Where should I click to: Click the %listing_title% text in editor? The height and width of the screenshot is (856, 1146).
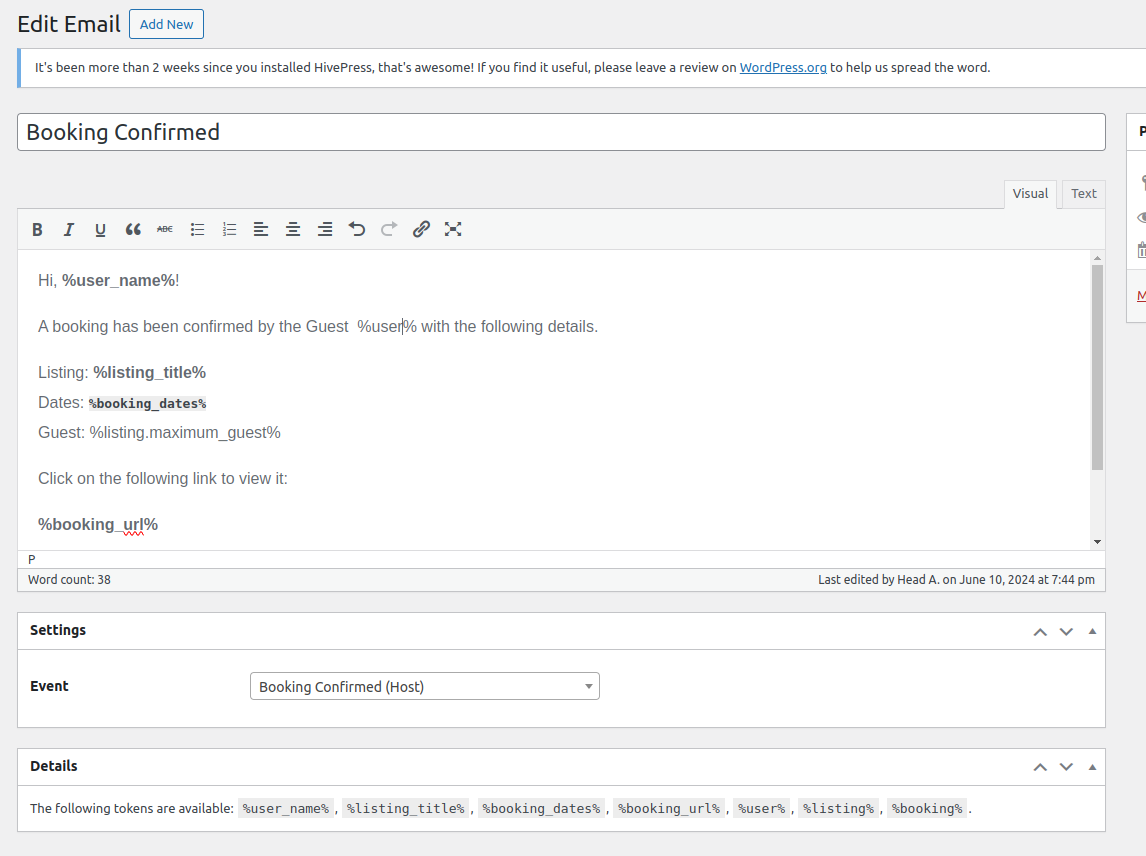[x=149, y=373]
